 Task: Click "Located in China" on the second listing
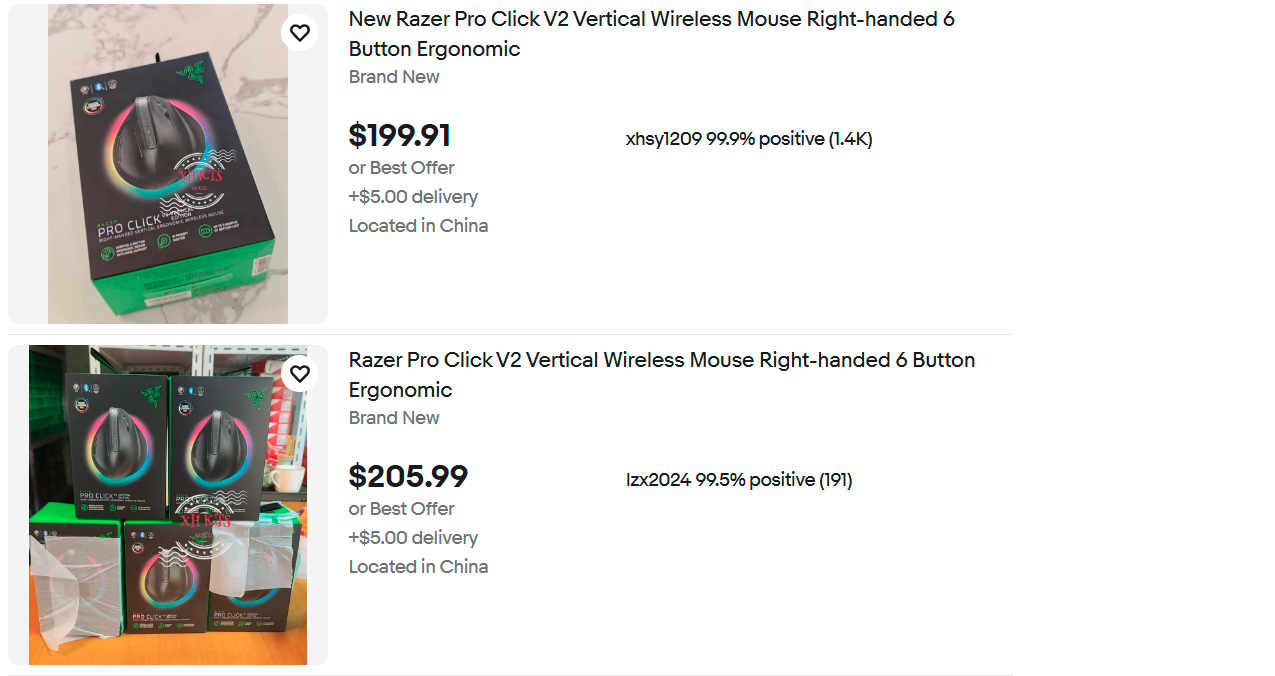point(418,567)
